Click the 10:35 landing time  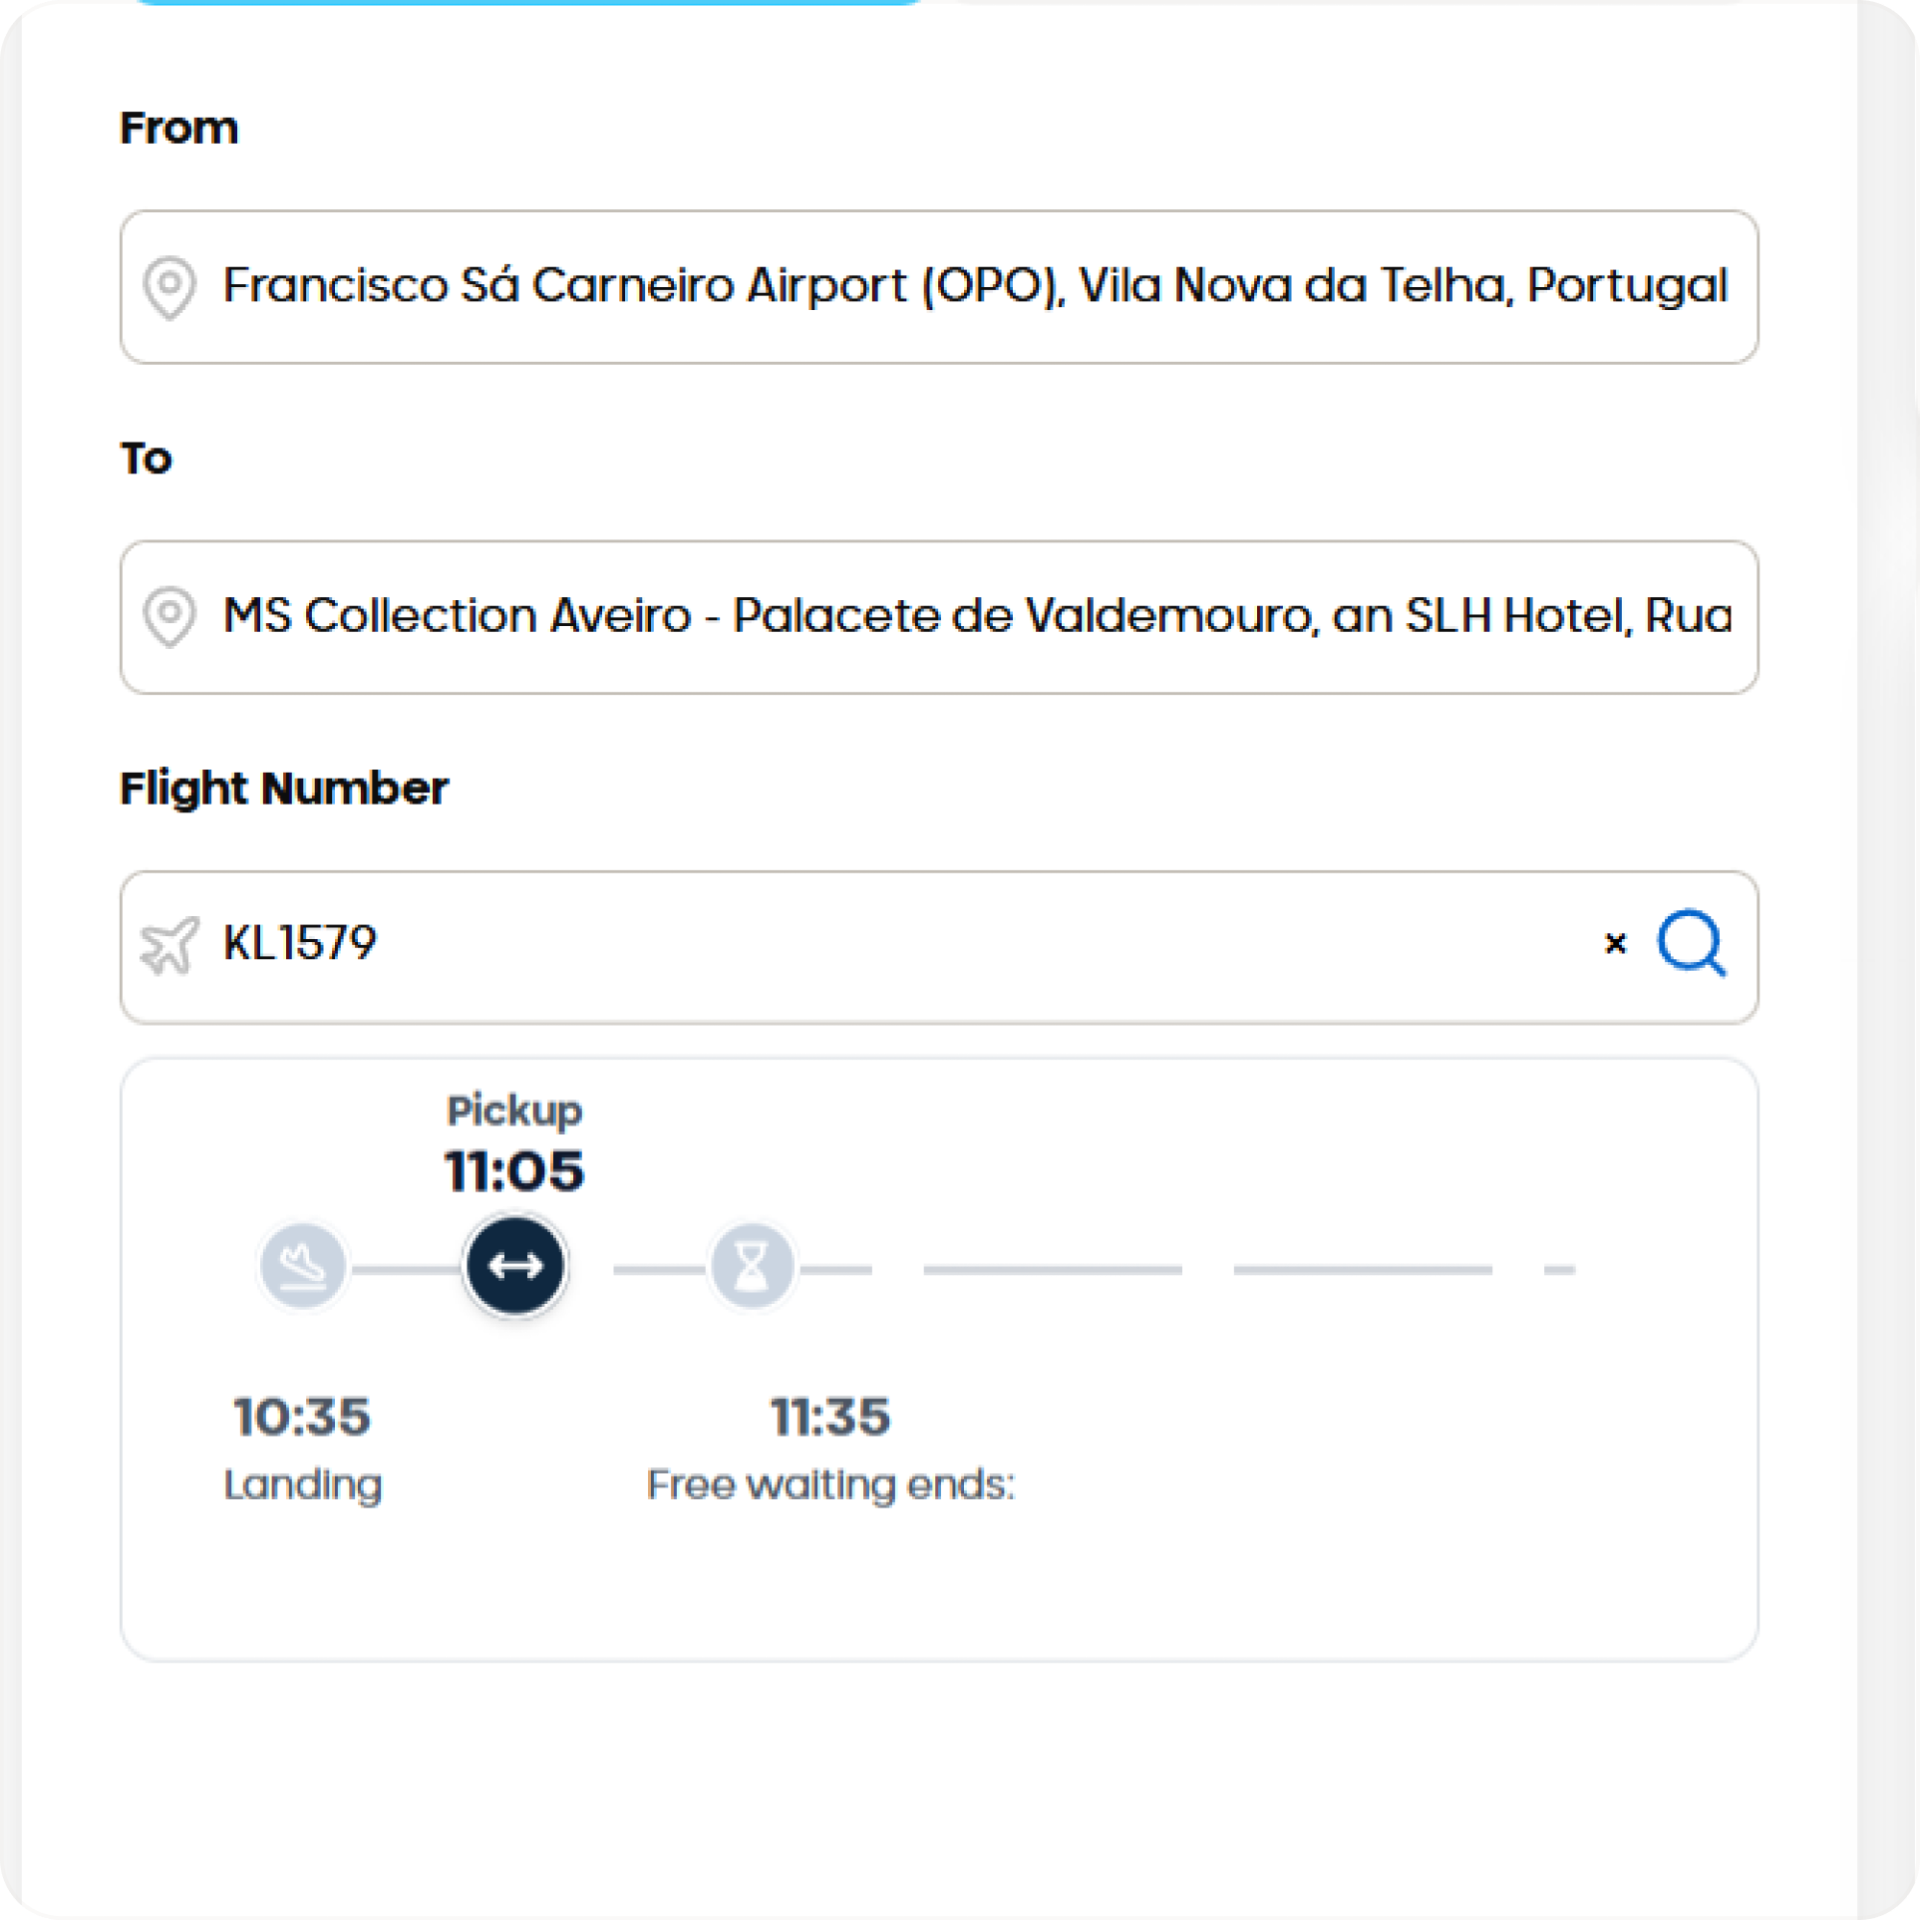[x=302, y=1417]
